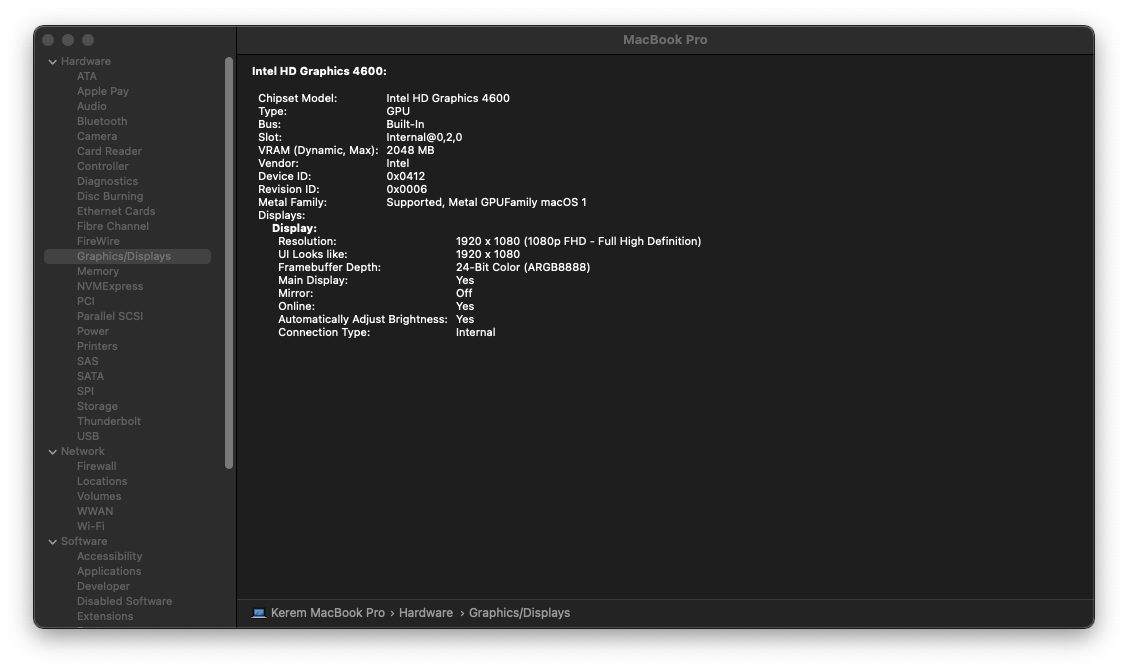Viewport: 1128px width, 670px height.
Task: Select Thunderbolt in the sidebar
Action: click(109, 421)
